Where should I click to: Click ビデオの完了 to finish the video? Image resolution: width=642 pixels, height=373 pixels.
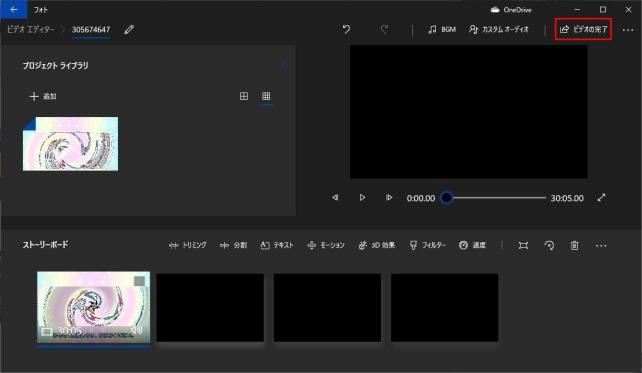[583, 29]
